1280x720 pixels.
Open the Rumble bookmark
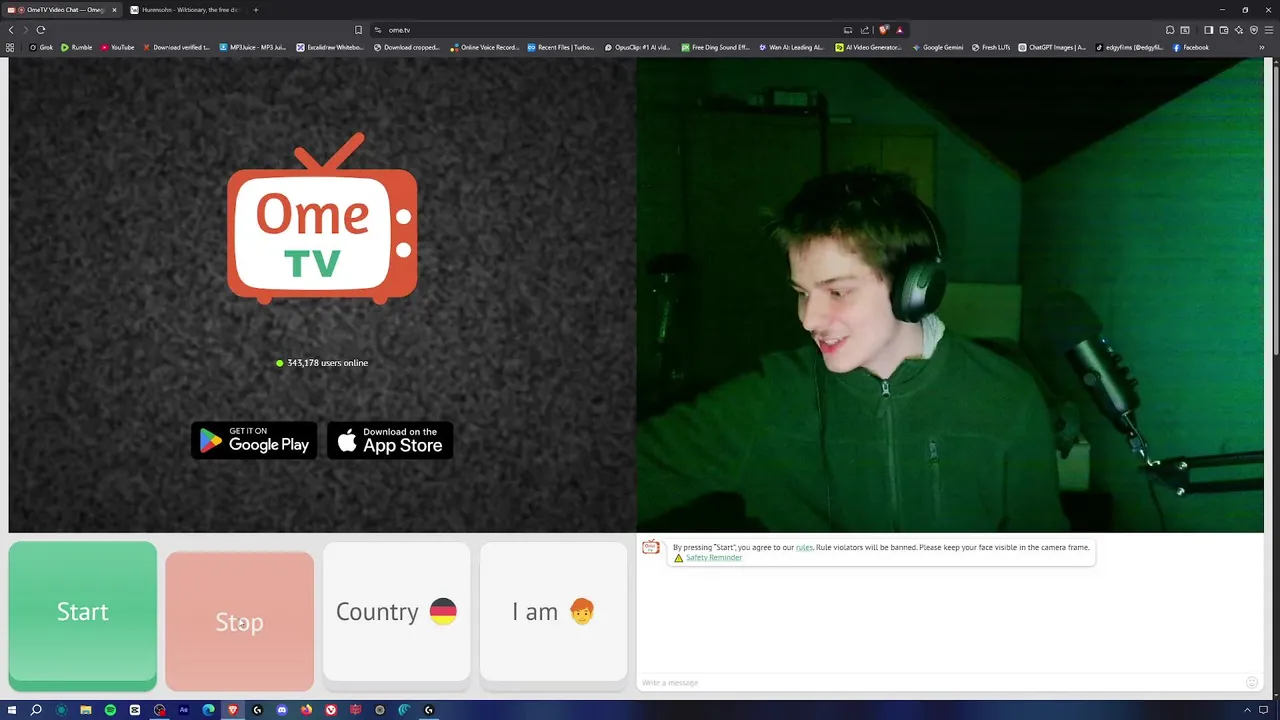pyautogui.click(x=77, y=47)
